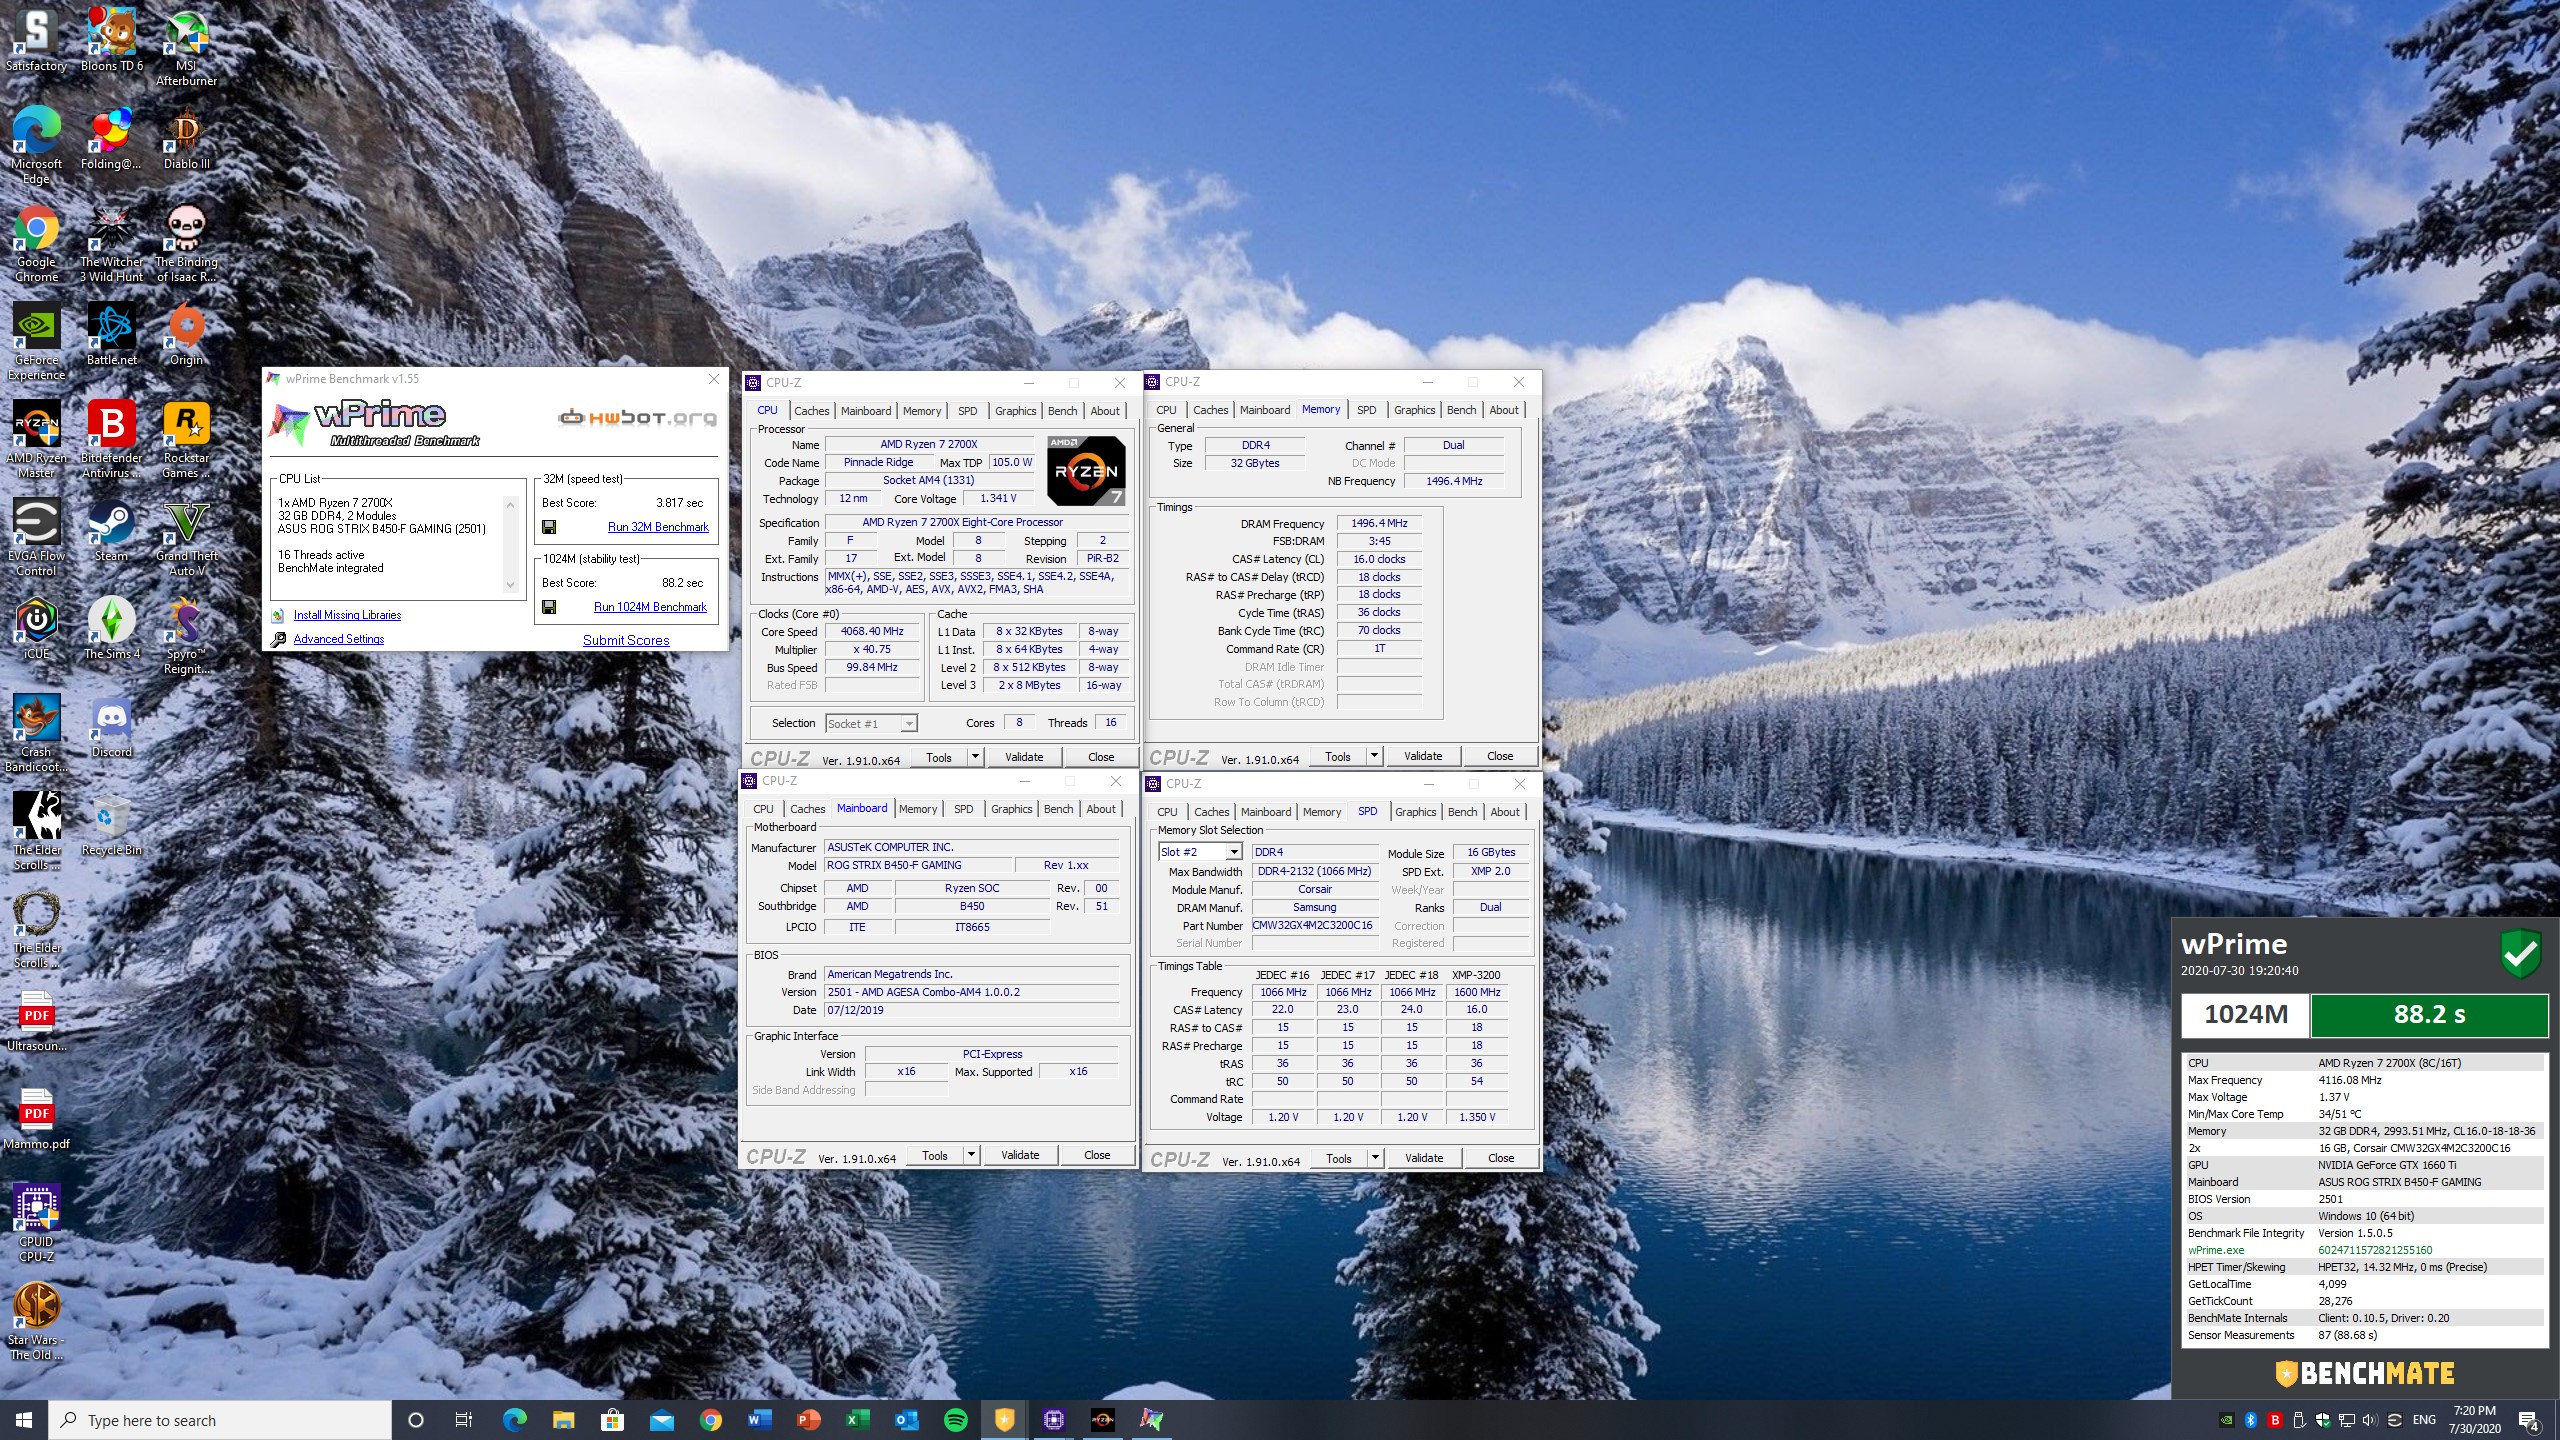
Task: Click the 88.2 s BenchMate result
Action: point(2429,1015)
